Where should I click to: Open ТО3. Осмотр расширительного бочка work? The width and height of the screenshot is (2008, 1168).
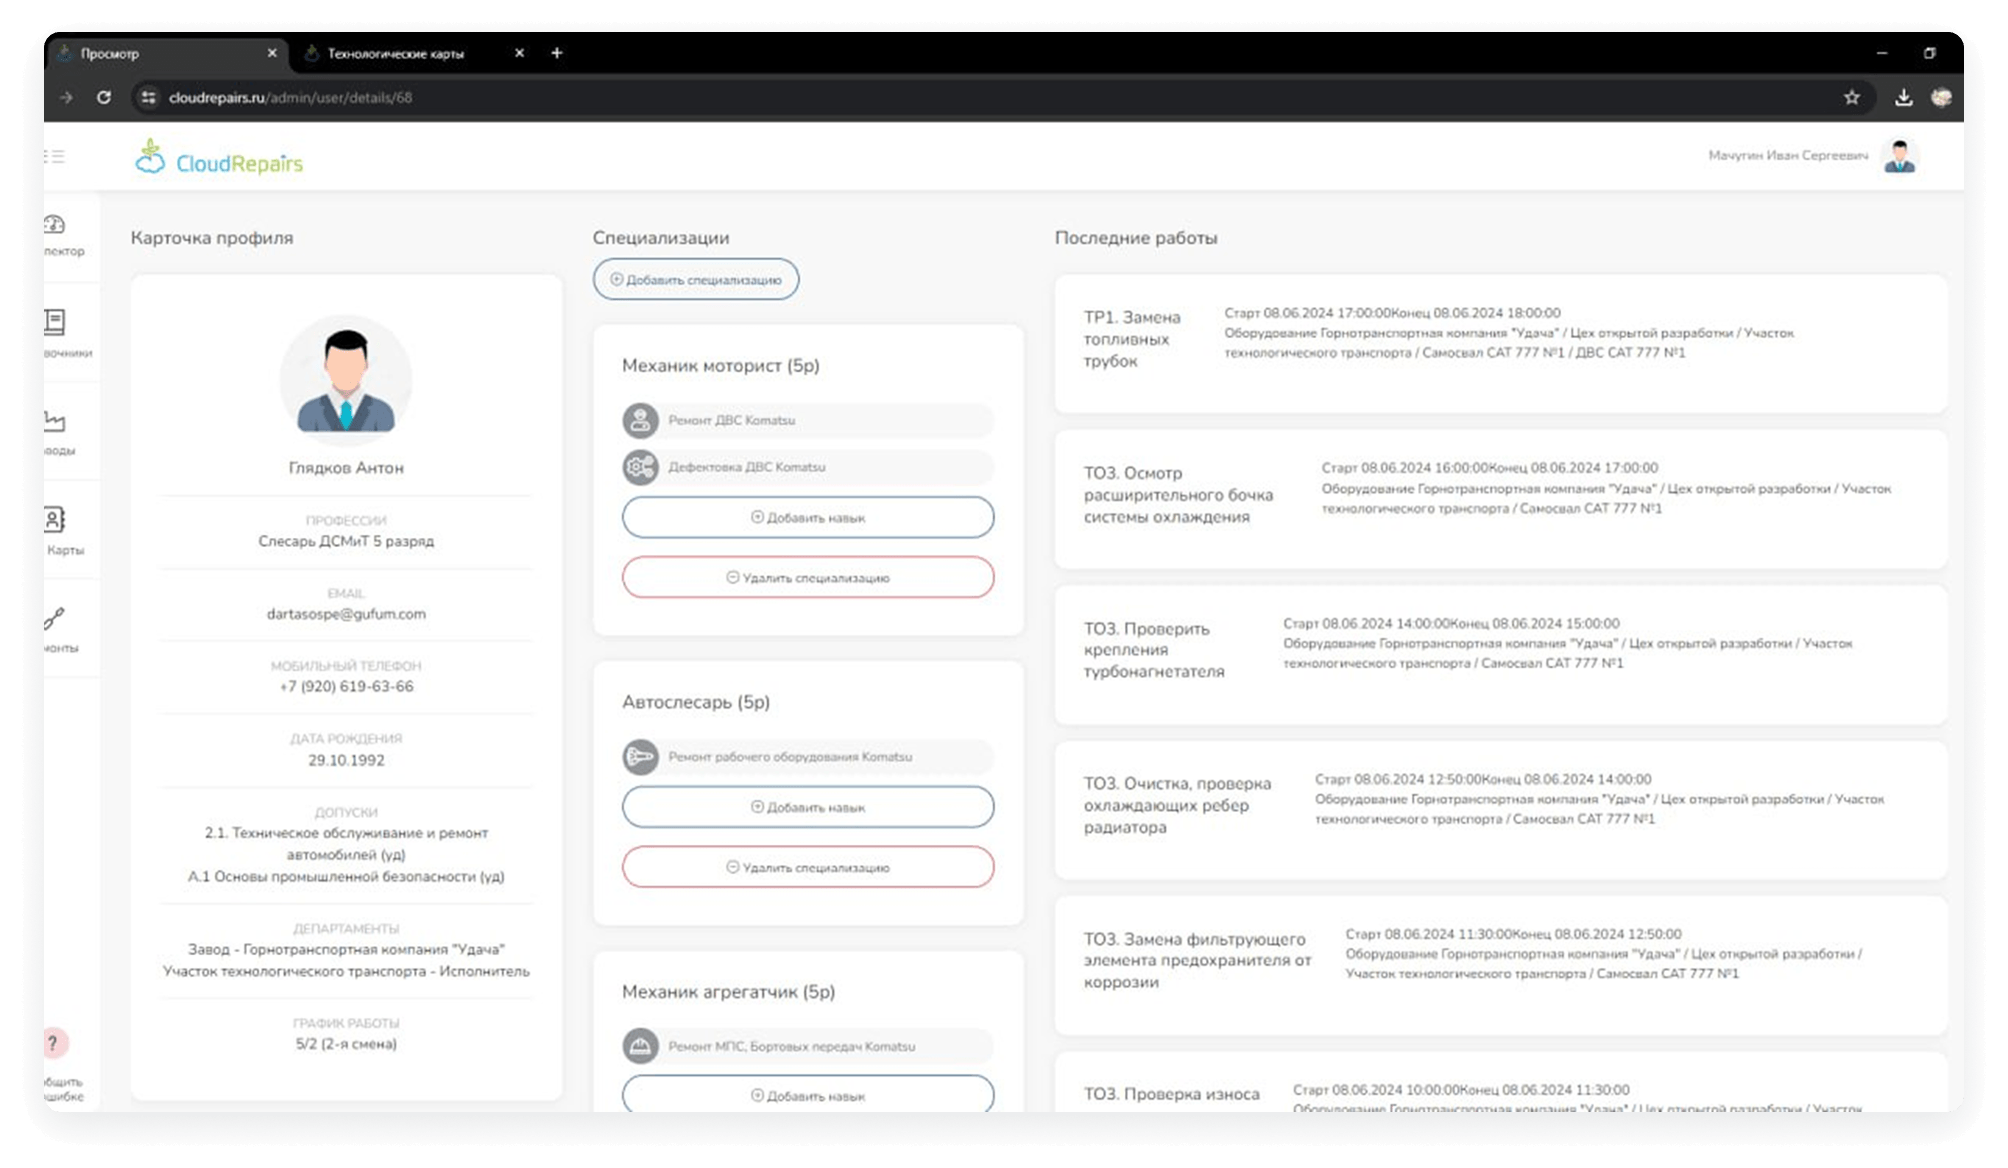click(x=1501, y=499)
